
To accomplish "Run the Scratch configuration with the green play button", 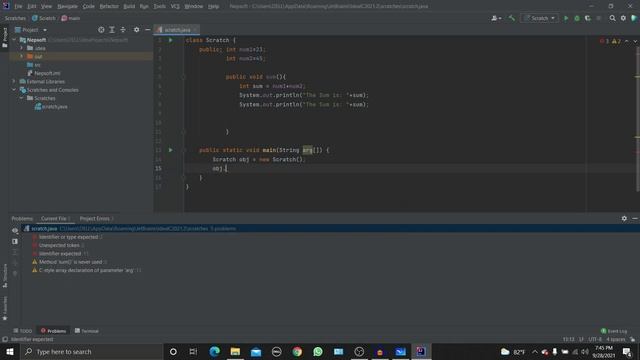I will click(x=566, y=18).
